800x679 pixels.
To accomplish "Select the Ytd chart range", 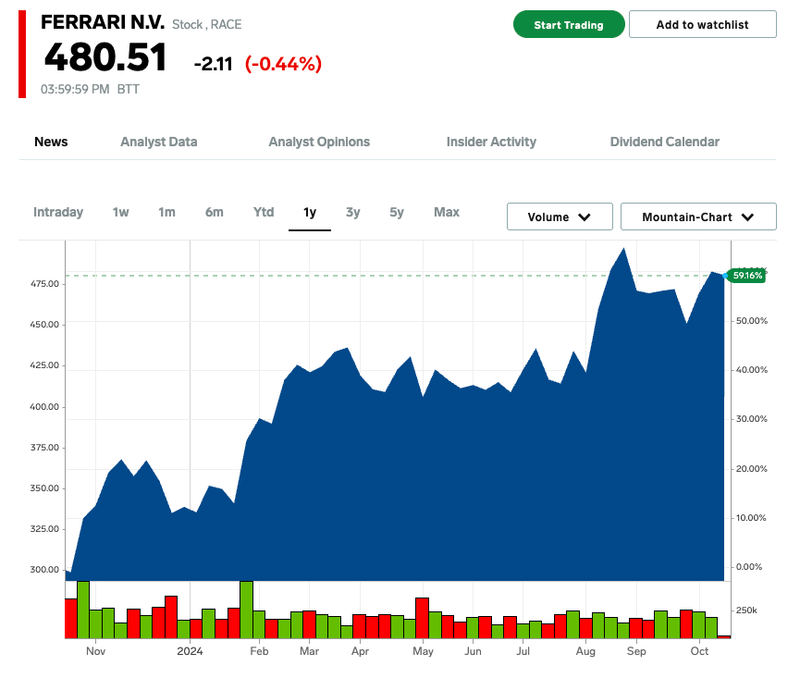I will click(x=264, y=212).
